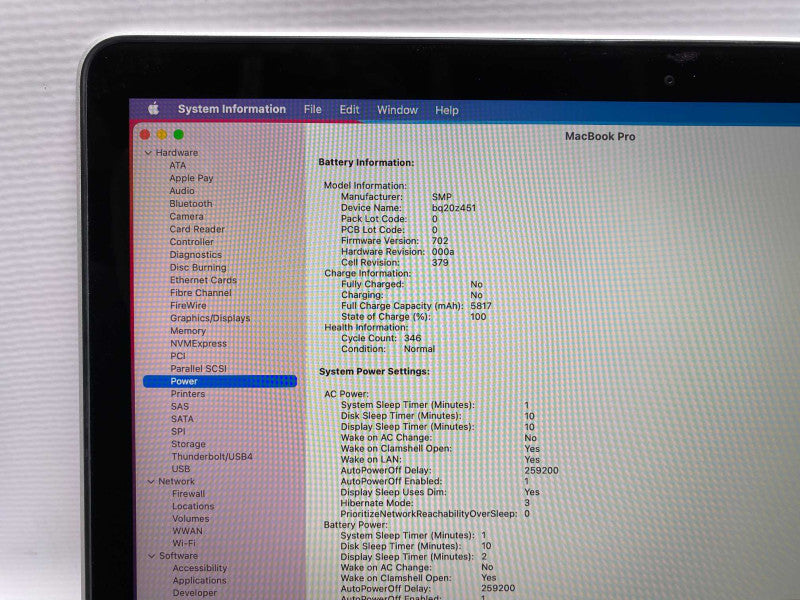The height and width of the screenshot is (600, 800).
Task: Select Applications under Software
Action: pos(199,581)
